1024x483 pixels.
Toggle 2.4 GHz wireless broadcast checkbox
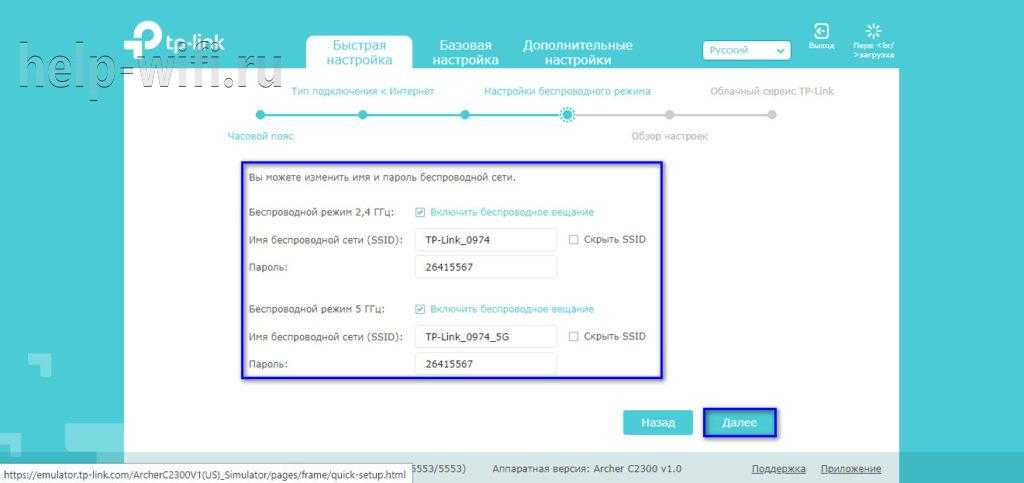click(x=420, y=212)
